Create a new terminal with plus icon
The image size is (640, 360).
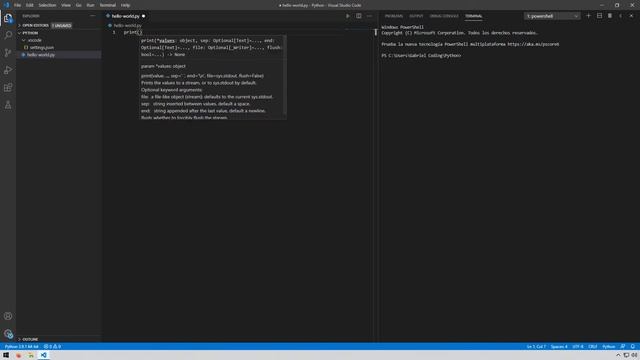pos(588,16)
